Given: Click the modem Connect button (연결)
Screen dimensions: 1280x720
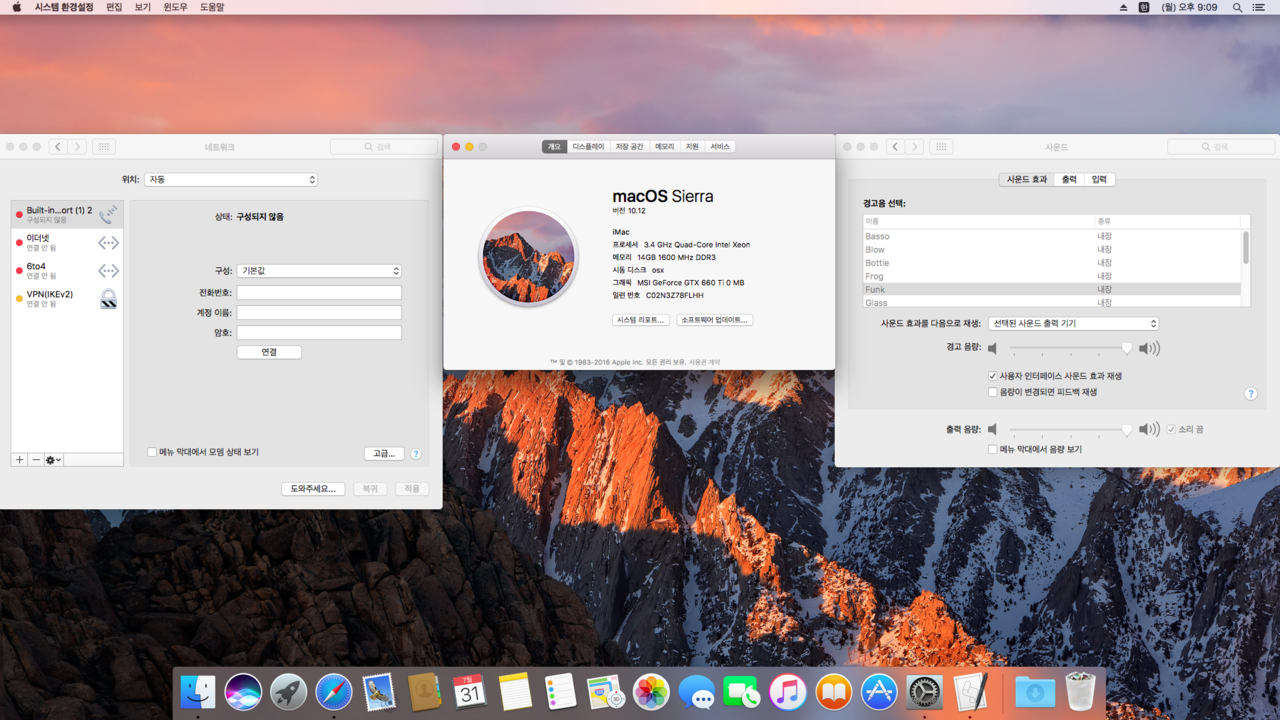Looking at the screenshot, I should point(269,352).
